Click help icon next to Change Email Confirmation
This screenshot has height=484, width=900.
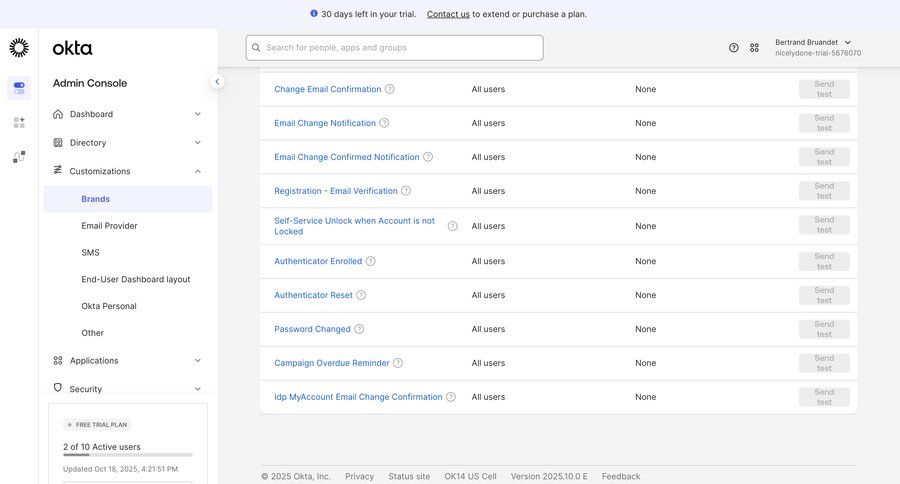pyautogui.click(x=389, y=89)
